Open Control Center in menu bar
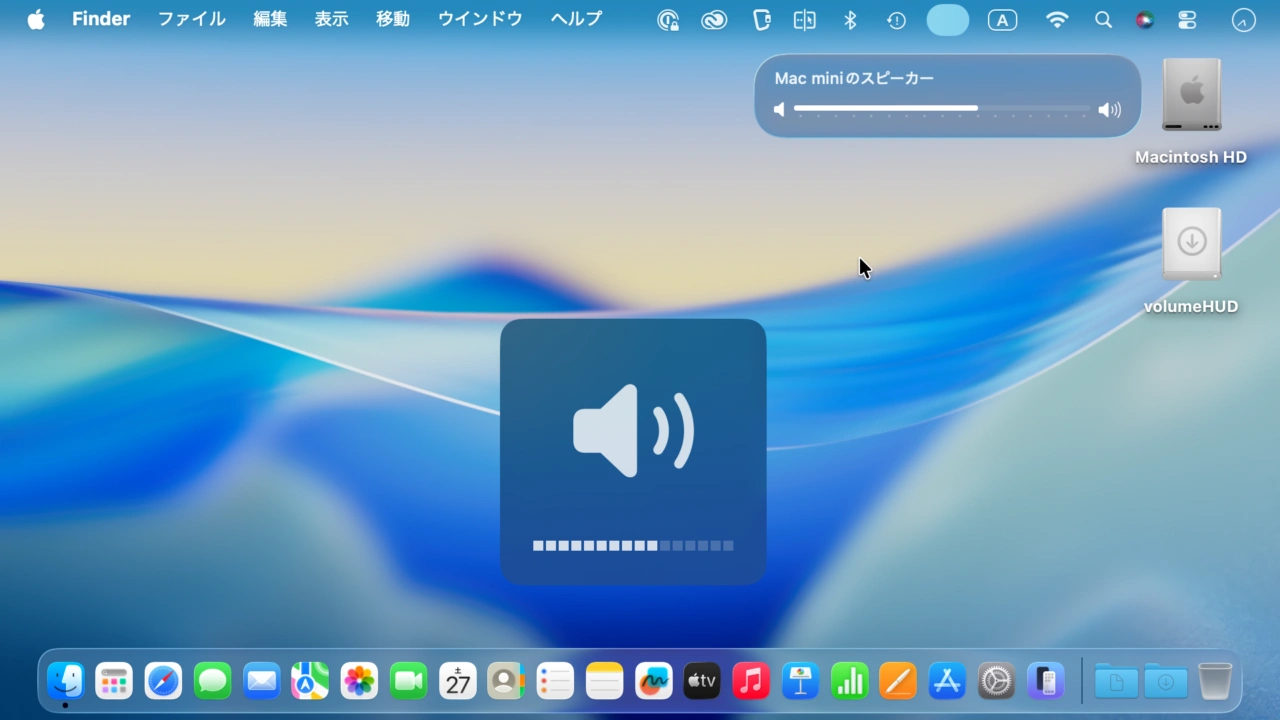The width and height of the screenshot is (1280, 720). point(1187,20)
